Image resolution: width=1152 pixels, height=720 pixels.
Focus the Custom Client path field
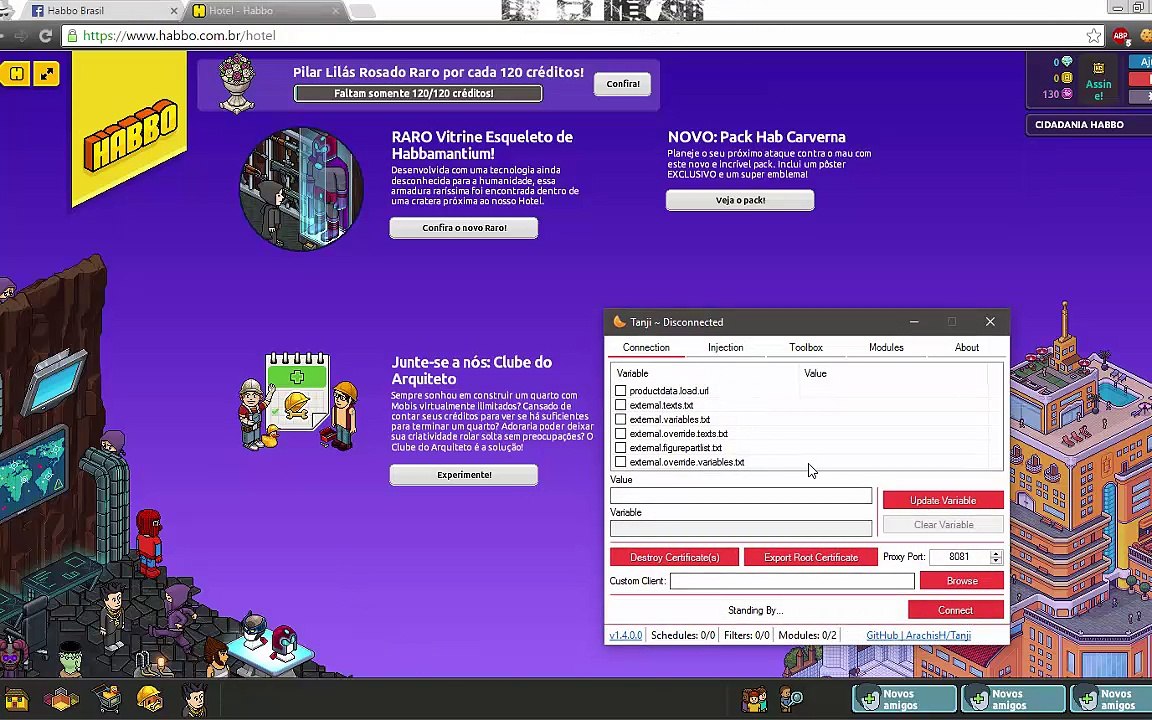click(x=792, y=580)
